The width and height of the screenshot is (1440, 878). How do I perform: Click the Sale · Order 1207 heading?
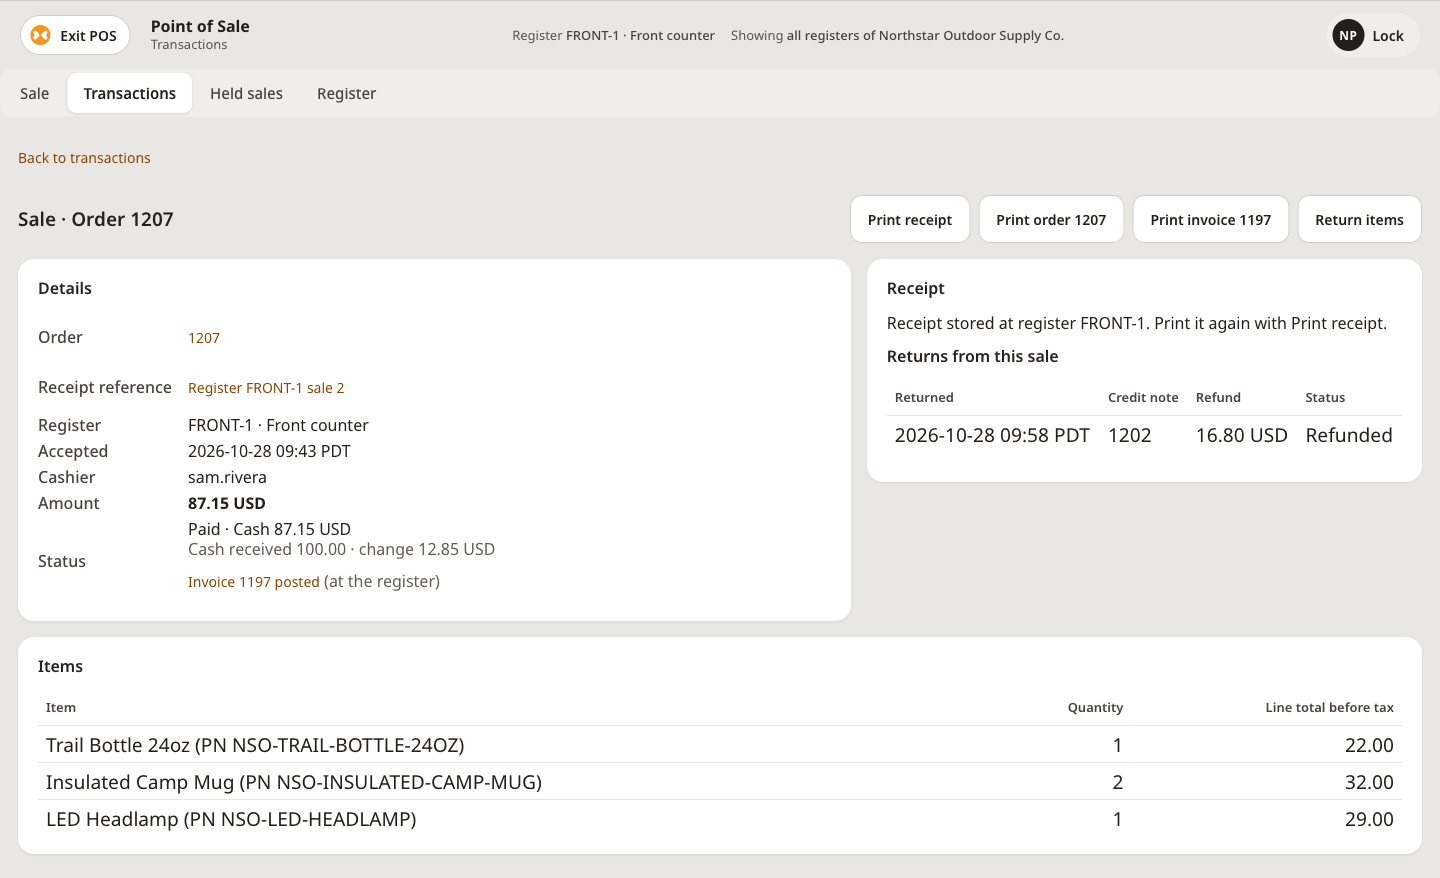point(96,219)
